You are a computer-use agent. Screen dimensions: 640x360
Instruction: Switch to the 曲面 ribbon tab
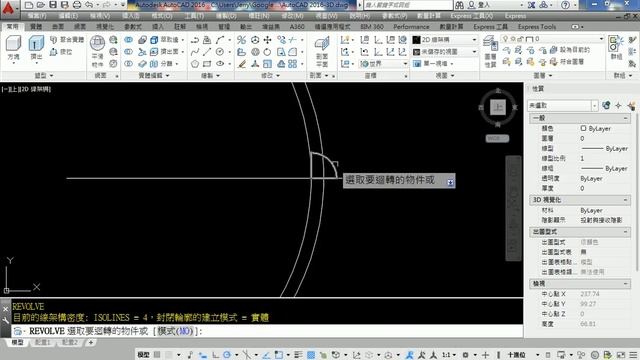pyautogui.click(x=58, y=27)
